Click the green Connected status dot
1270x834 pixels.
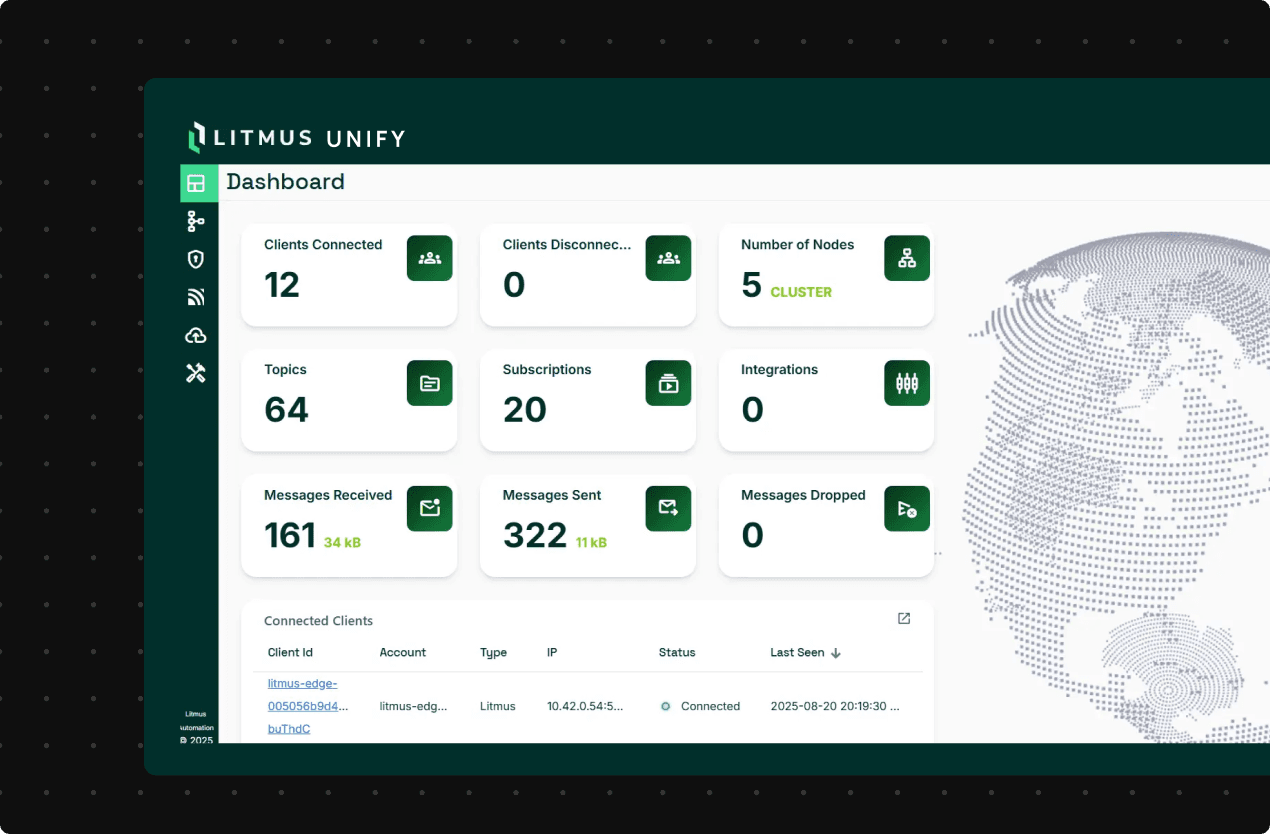pyautogui.click(x=665, y=706)
